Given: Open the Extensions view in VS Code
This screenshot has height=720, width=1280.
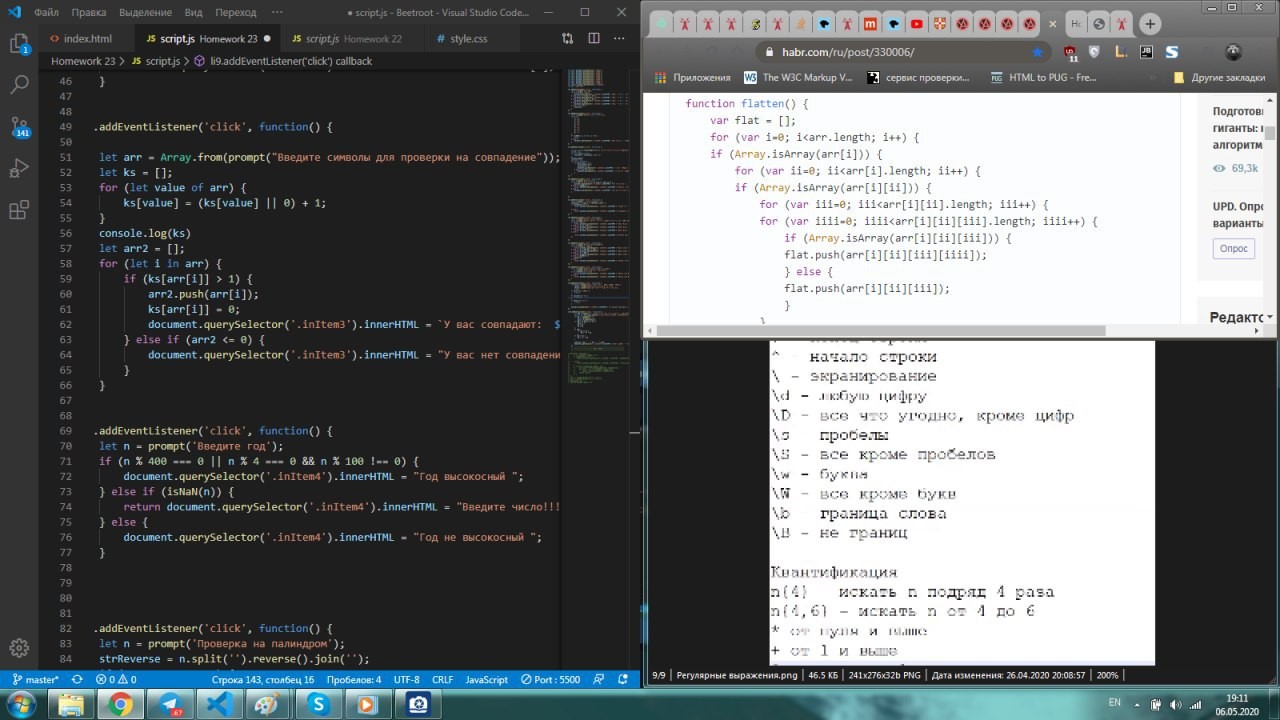Looking at the screenshot, I should click(x=19, y=210).
